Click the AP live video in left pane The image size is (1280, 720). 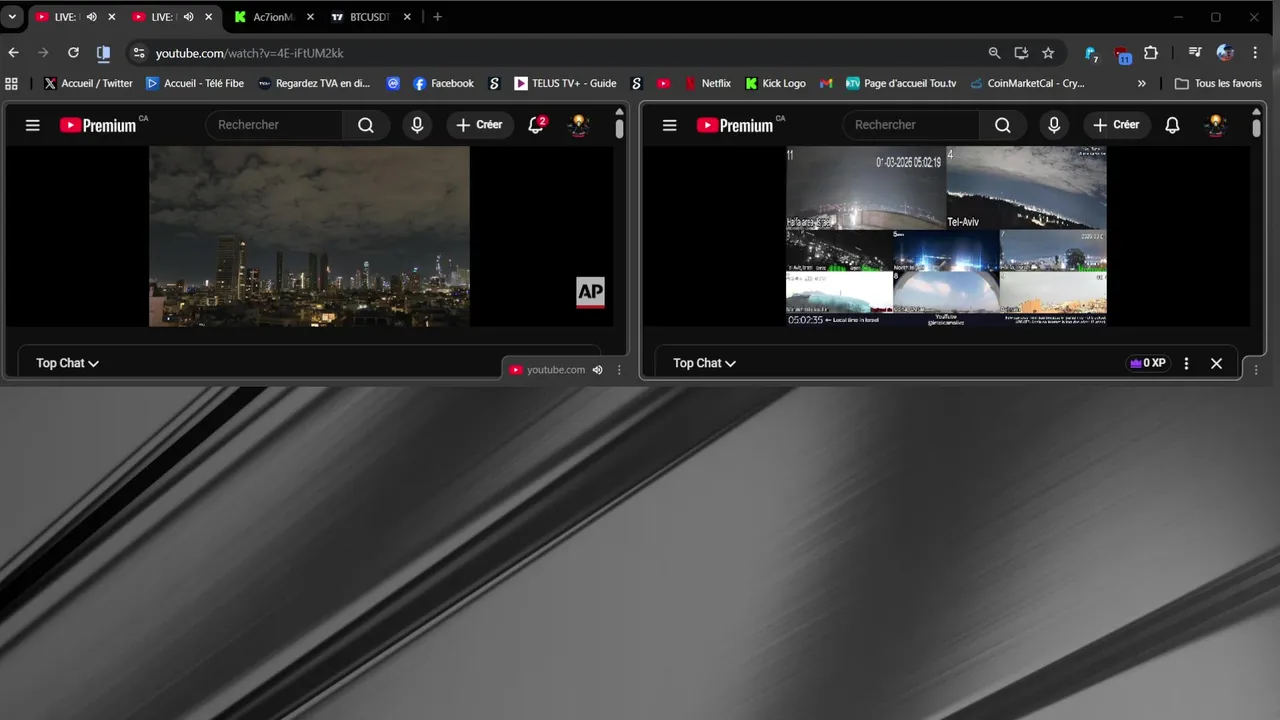[309, 236]
